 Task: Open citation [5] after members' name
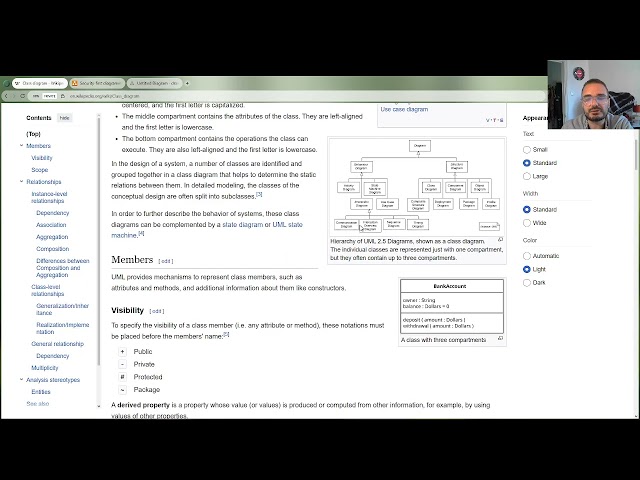click(x=226, y=334)
